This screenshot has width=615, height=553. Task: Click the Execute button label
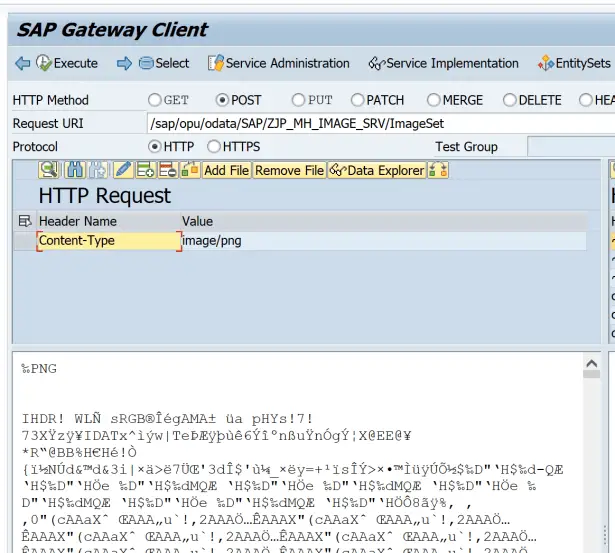click(76, 63)
